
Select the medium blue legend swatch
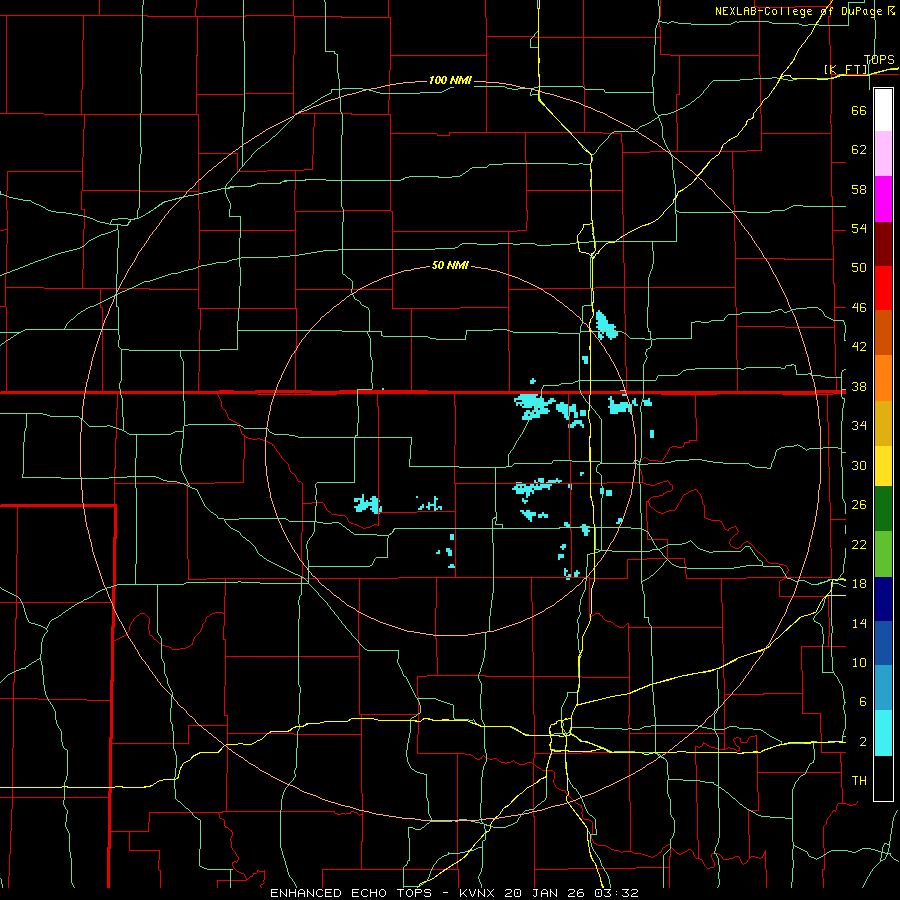883,643
